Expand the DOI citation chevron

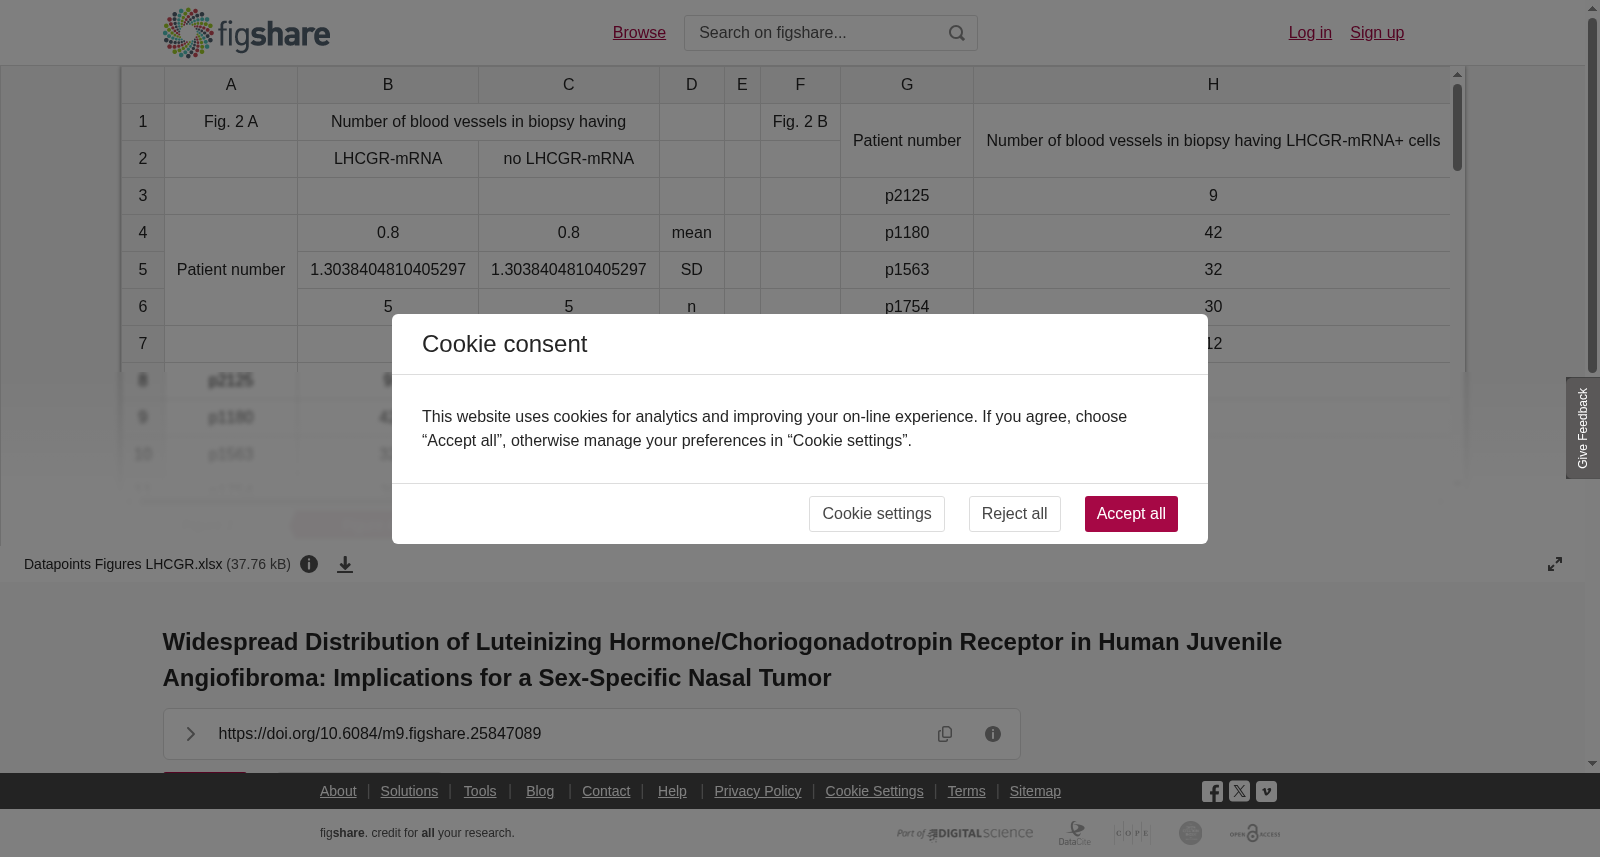pos(190,734)
